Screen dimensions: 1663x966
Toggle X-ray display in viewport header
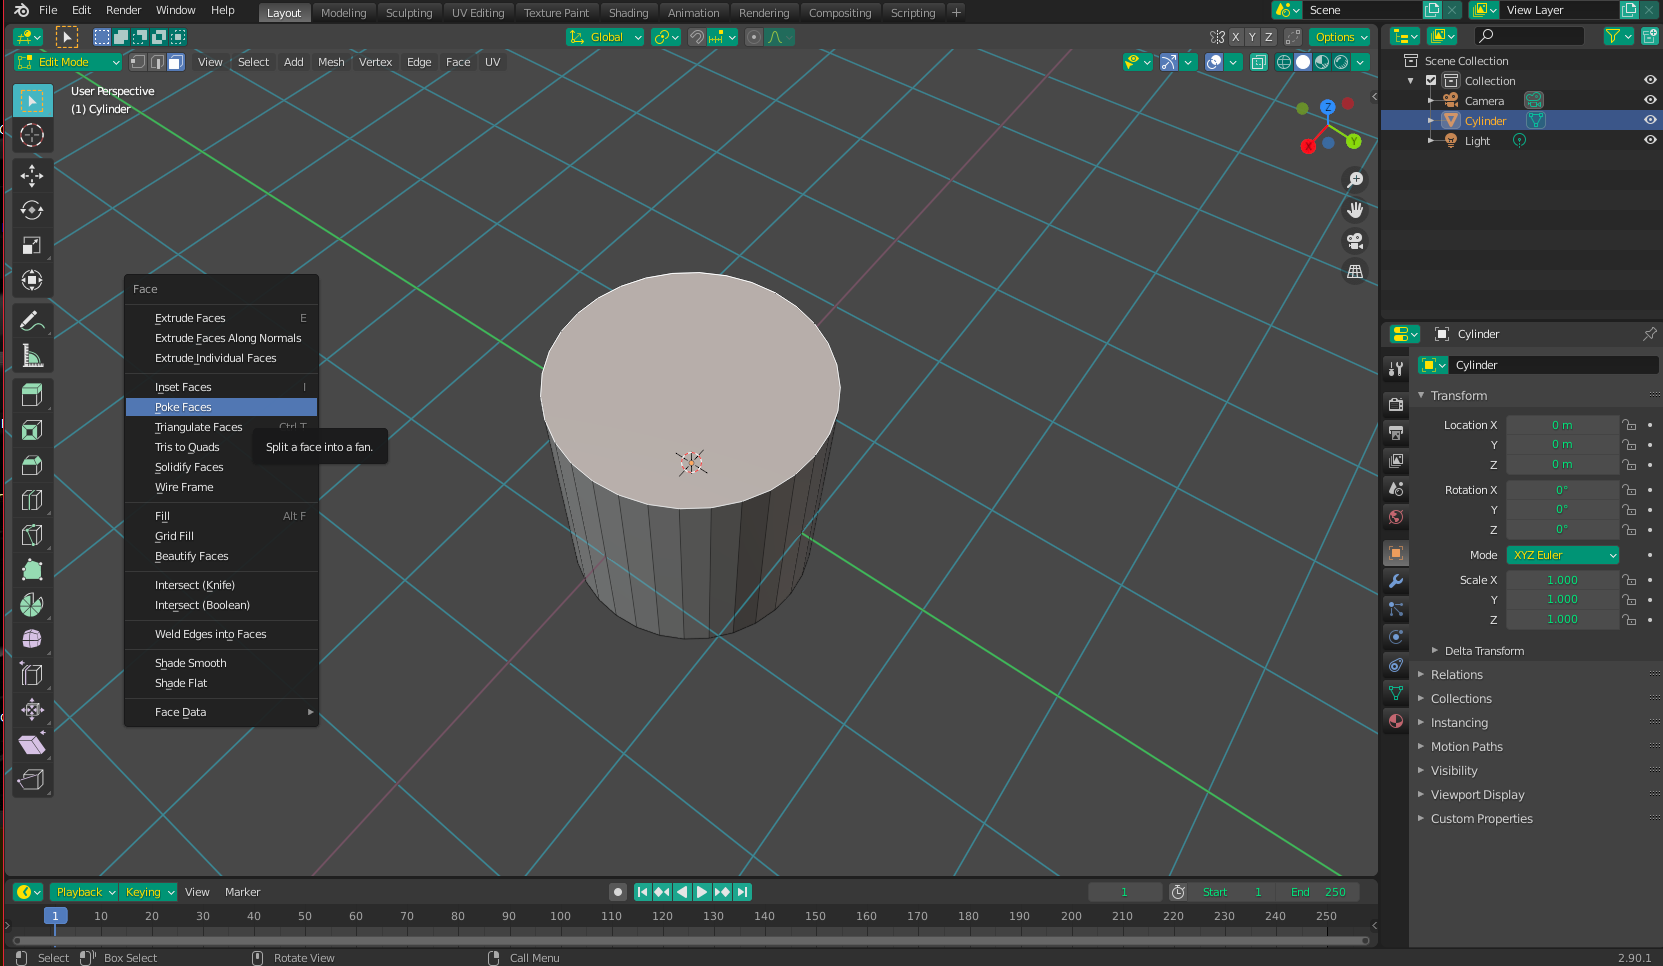(x=1258, y=62)
